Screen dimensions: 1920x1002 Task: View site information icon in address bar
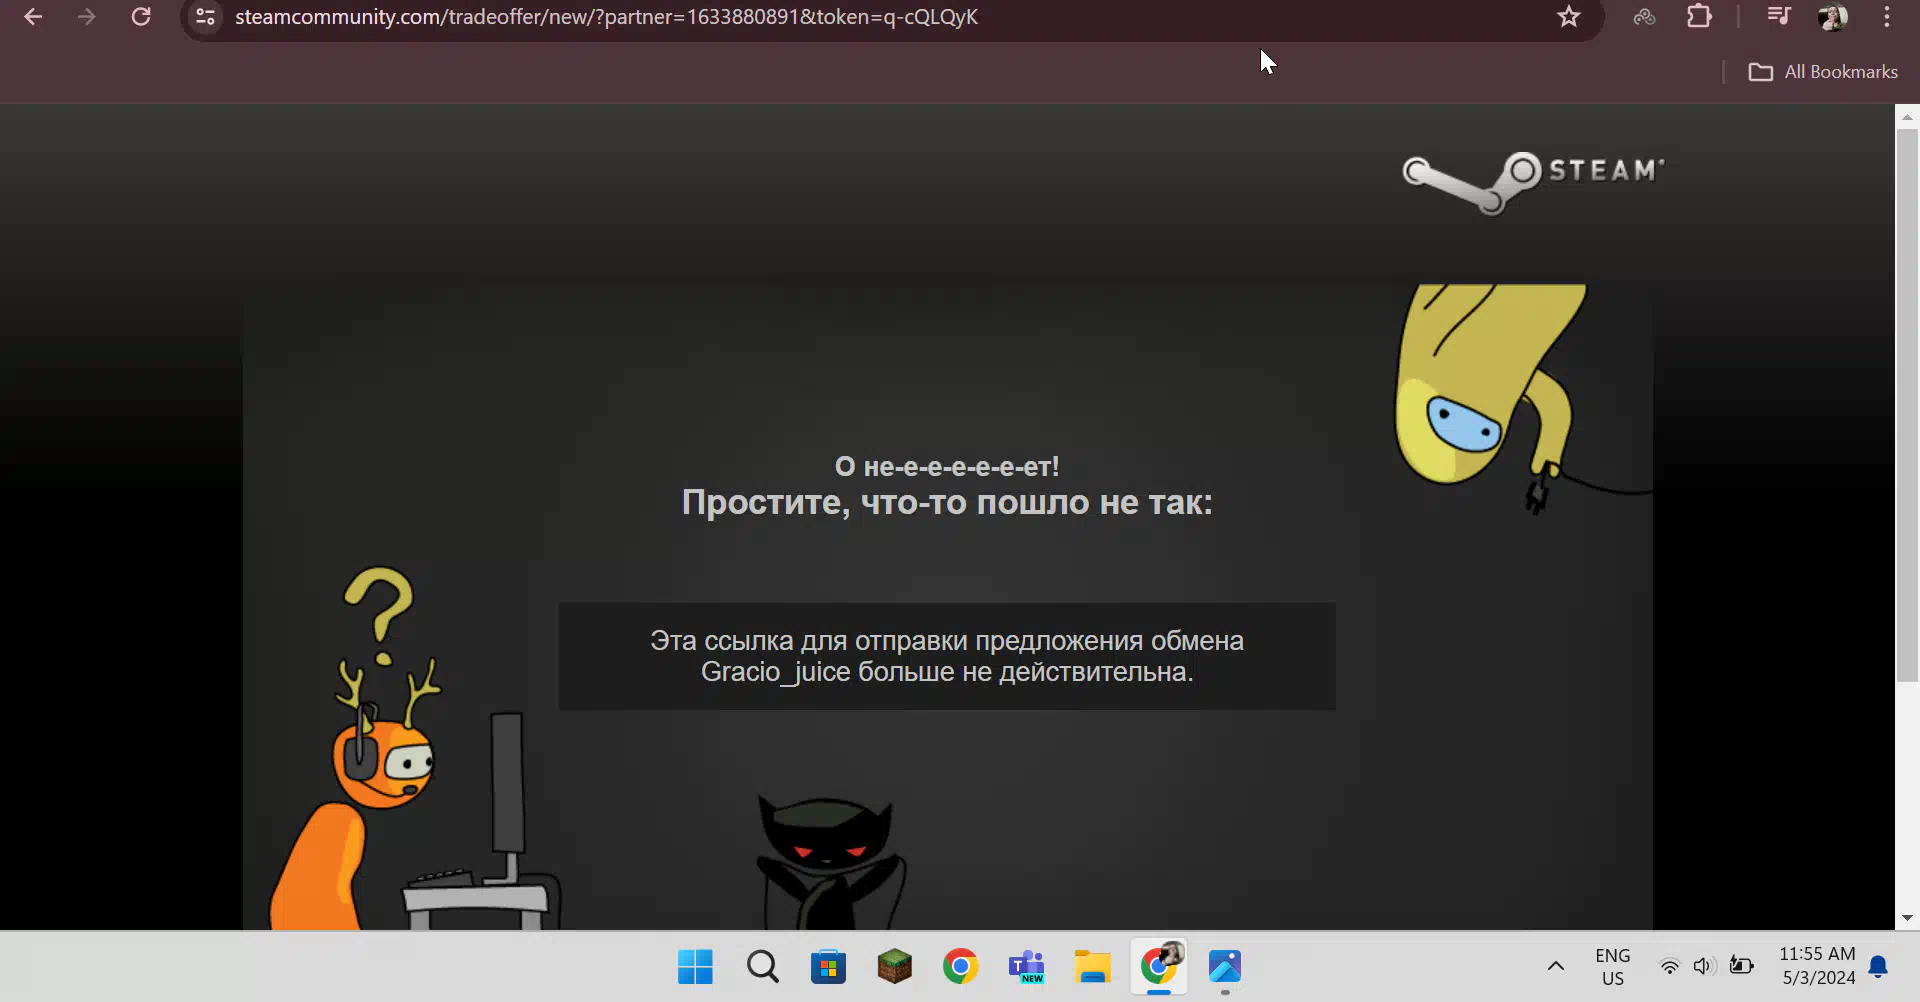tap(206, 17)
